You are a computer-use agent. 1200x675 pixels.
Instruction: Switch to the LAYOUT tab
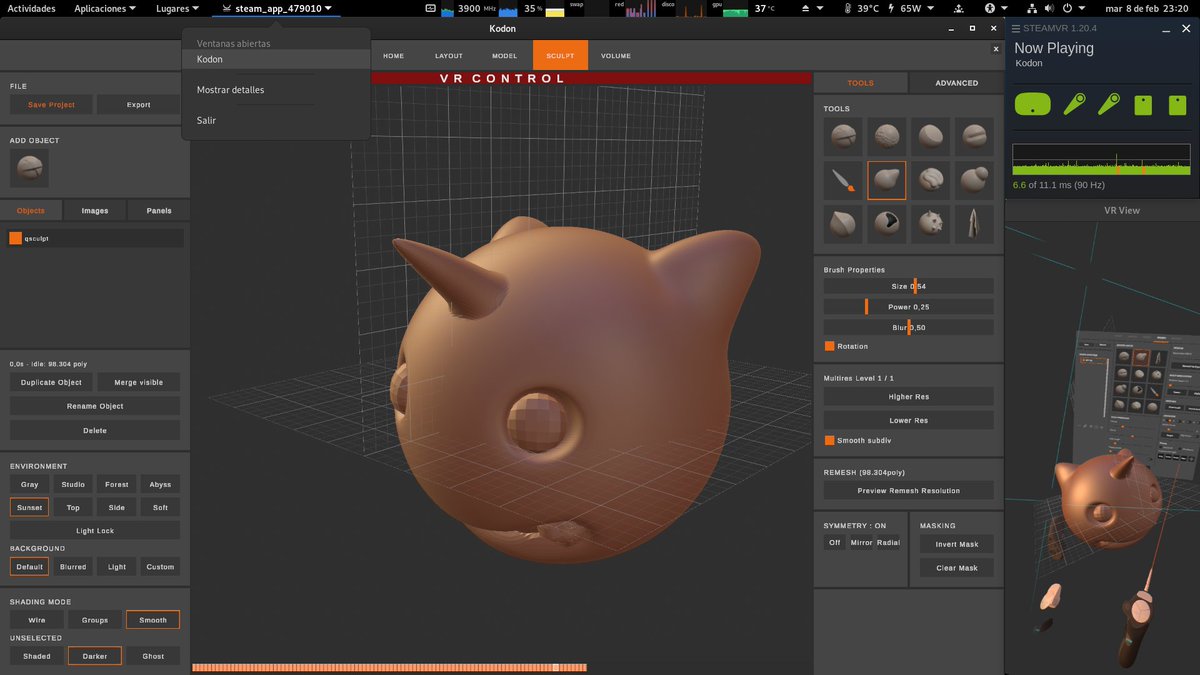click(x=449, y=56)
